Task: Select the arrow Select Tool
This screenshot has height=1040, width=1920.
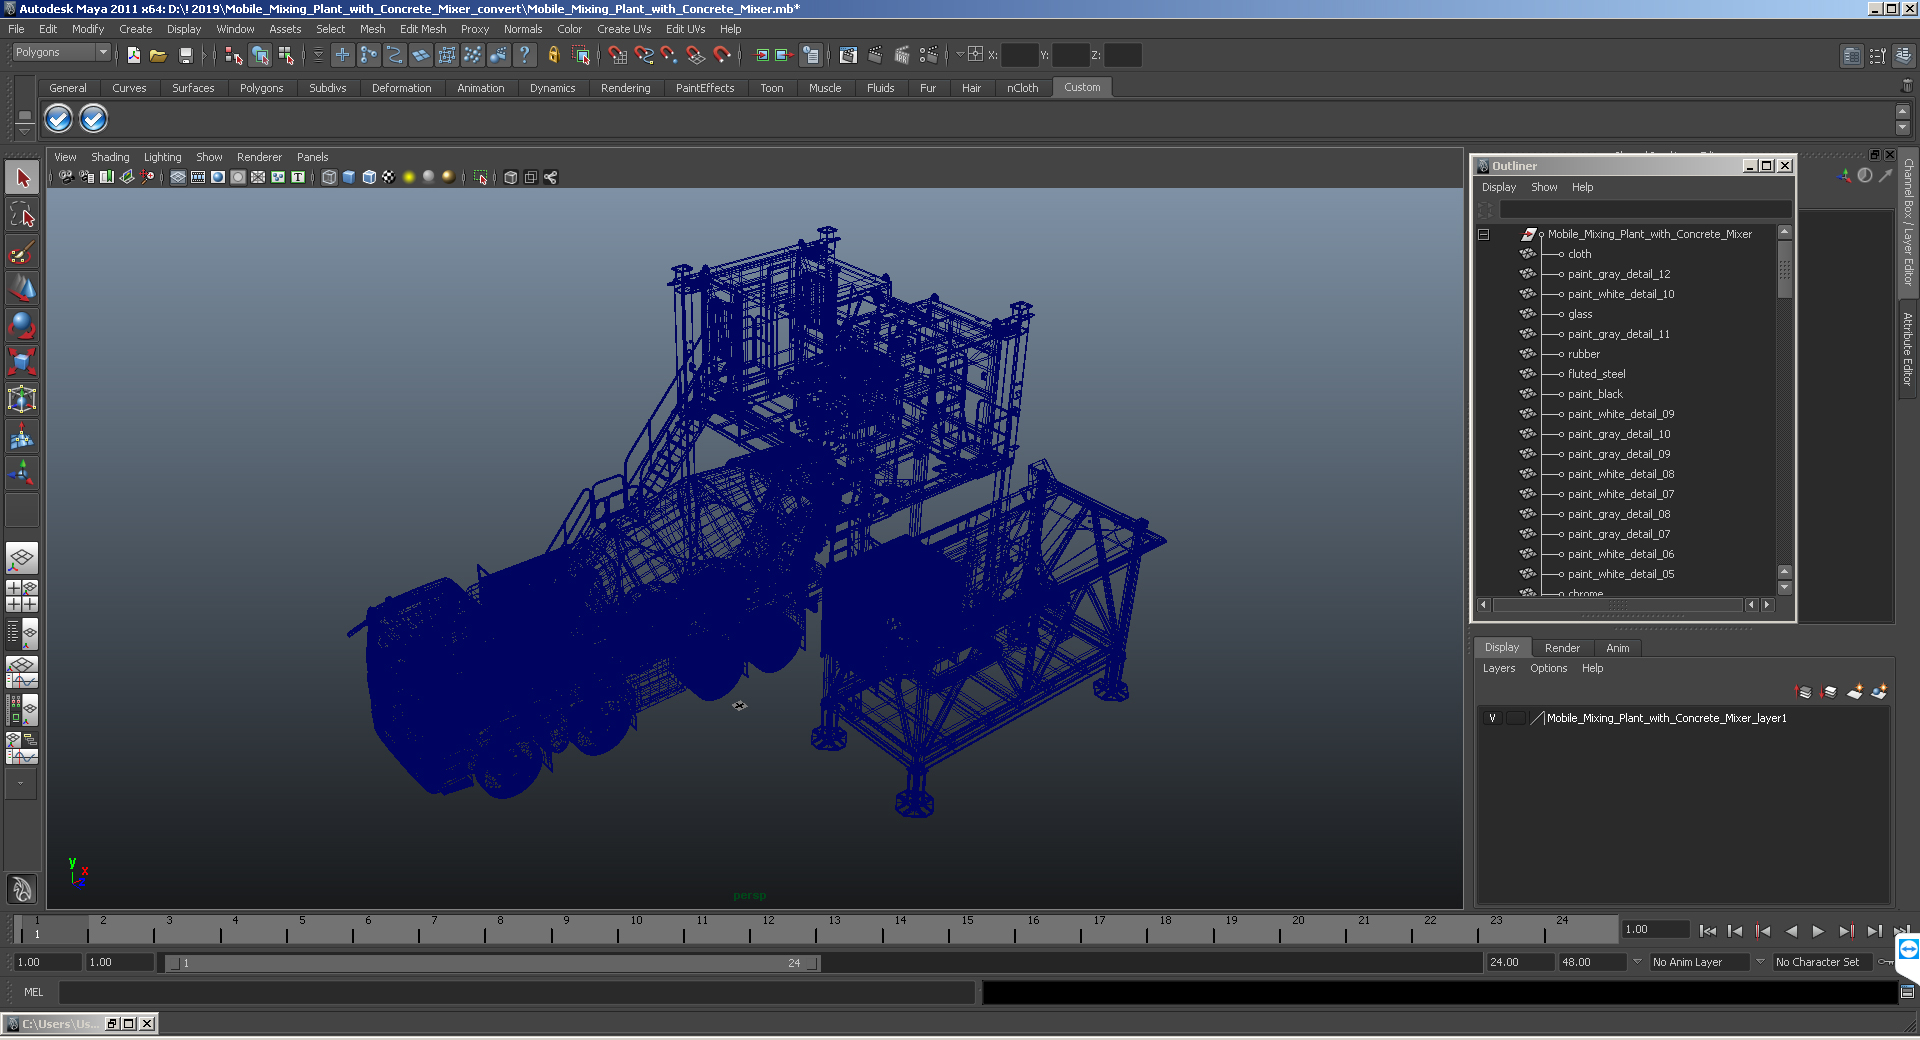Action: pos(22,179)
